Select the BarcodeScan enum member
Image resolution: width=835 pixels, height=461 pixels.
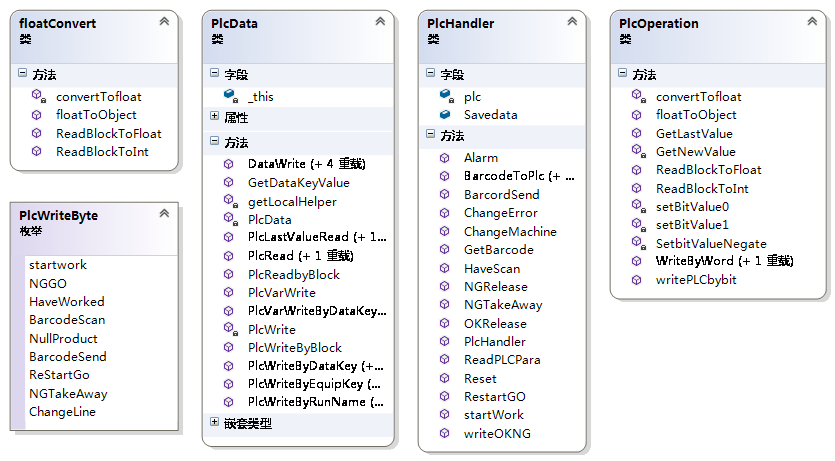pyautogui.click(x=67, y=320)
